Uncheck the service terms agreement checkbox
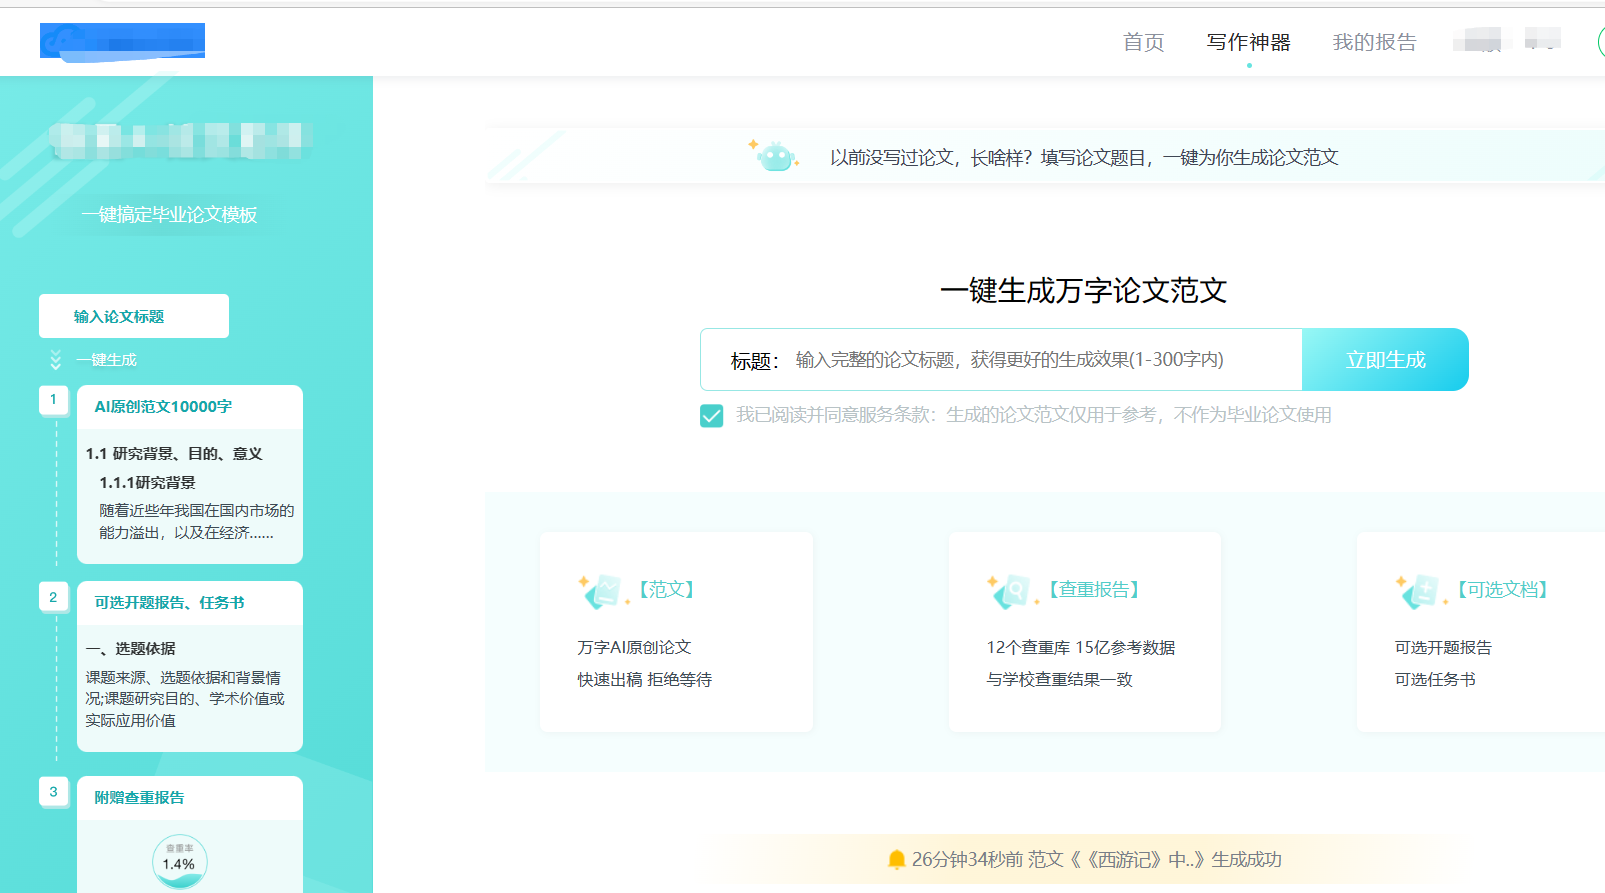This screenshot has width=1605, height=893. click(x=712, y=416)
